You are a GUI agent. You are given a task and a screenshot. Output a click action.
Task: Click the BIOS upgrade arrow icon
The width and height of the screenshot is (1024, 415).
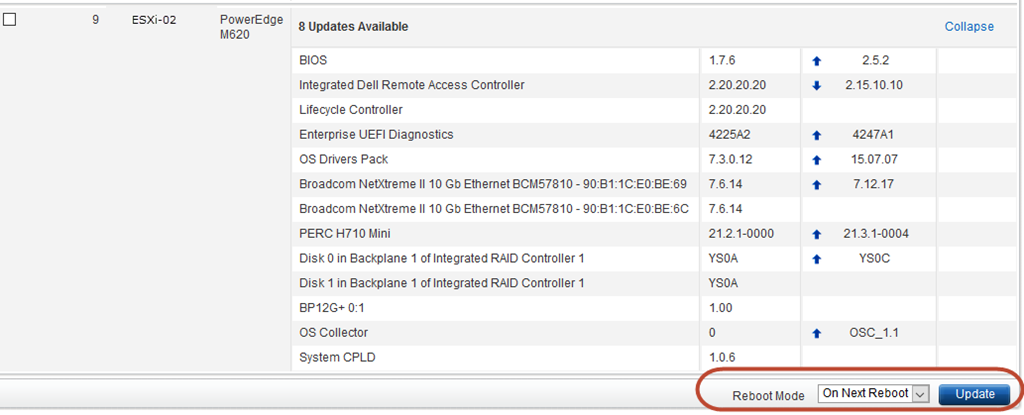point(816,61)
